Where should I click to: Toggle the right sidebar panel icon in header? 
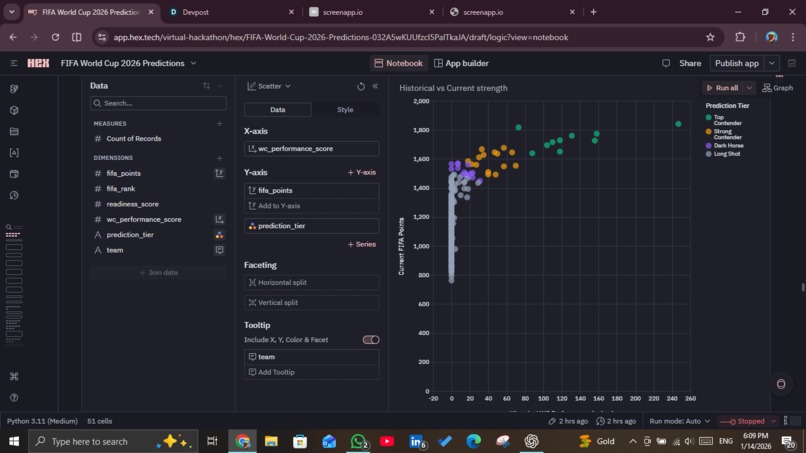coord(792,63)
